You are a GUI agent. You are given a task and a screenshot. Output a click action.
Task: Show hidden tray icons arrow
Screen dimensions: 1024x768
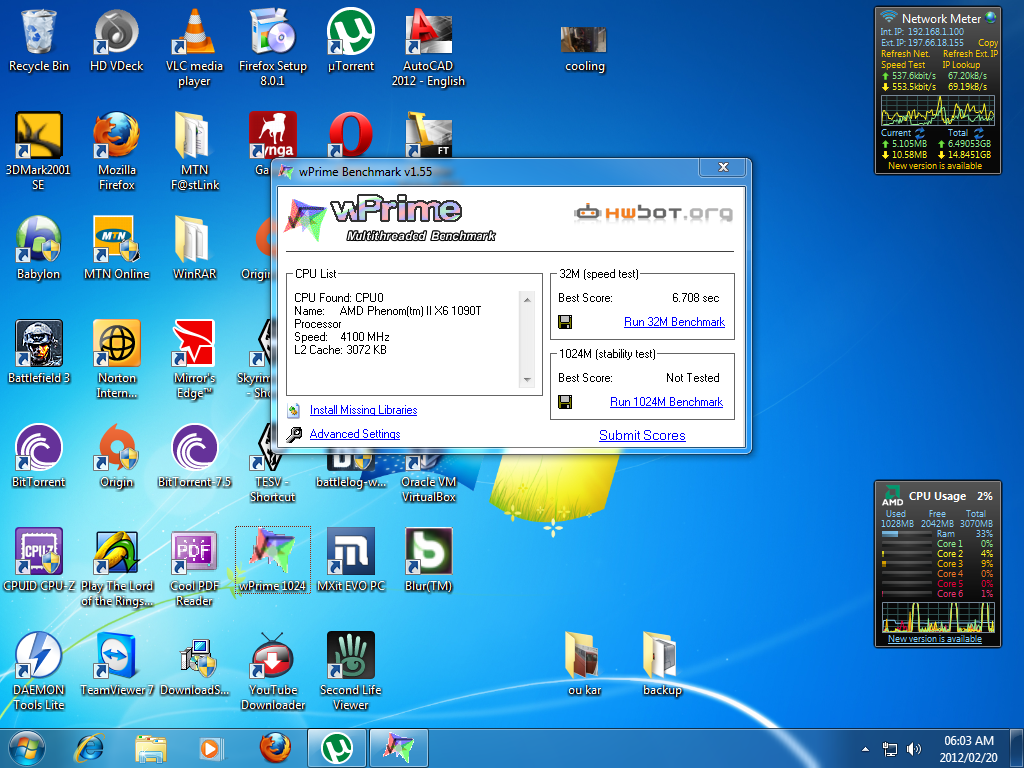(865, 749)
